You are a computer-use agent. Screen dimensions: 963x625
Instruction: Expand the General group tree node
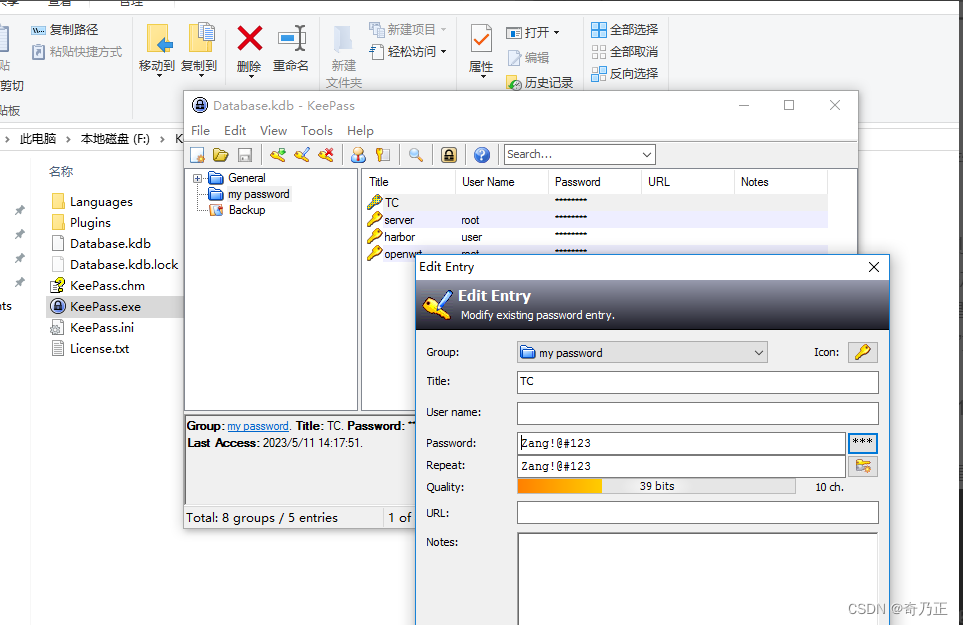coord(198,179)
